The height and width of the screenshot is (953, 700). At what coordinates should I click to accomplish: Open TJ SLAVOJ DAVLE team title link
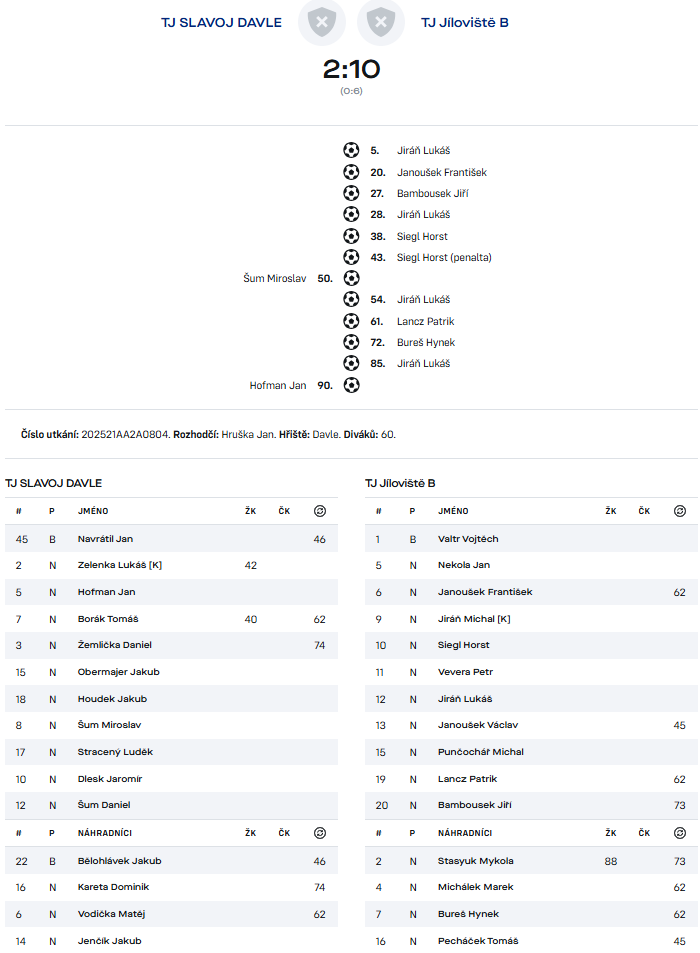(221, 22)
